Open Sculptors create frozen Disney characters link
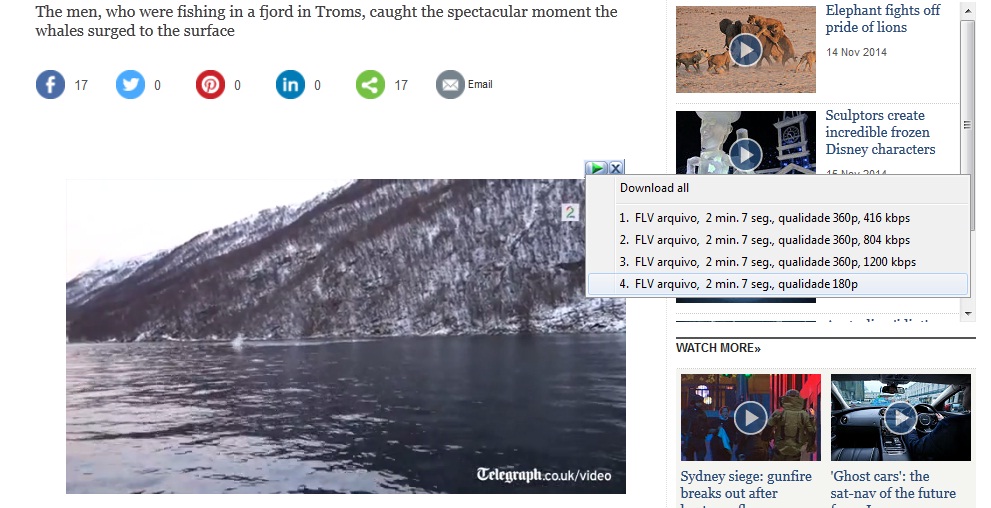991x508 pixels. pyautogui.click(x=880, y=133)
